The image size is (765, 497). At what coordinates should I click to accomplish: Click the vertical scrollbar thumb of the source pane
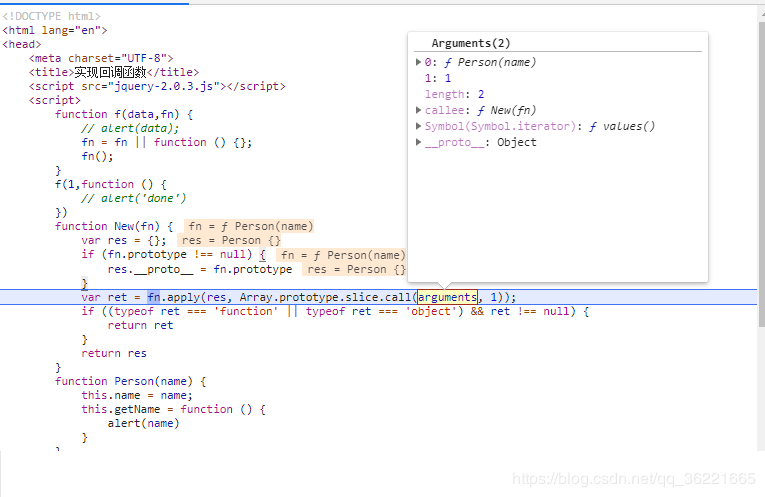point(762,174)
